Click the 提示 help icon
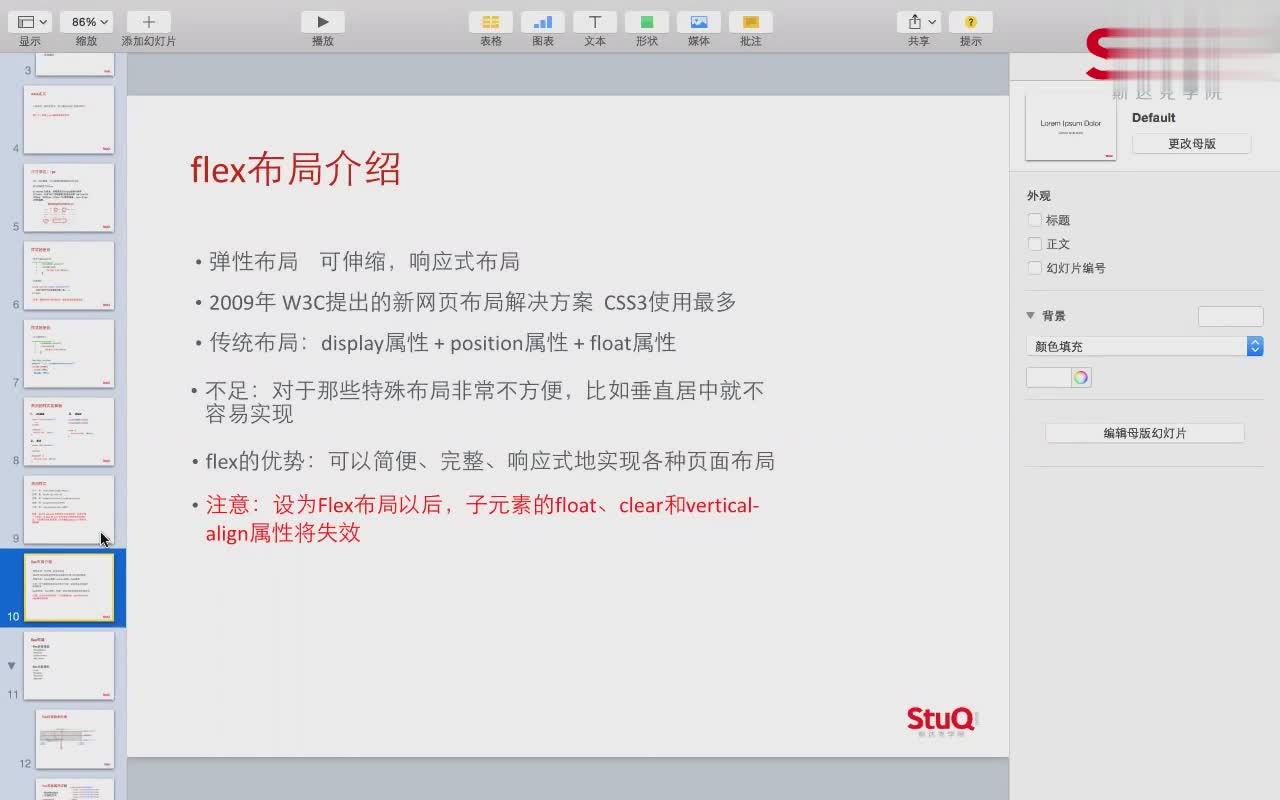The width and height of the screenshot is (1280, 800). 970,22
